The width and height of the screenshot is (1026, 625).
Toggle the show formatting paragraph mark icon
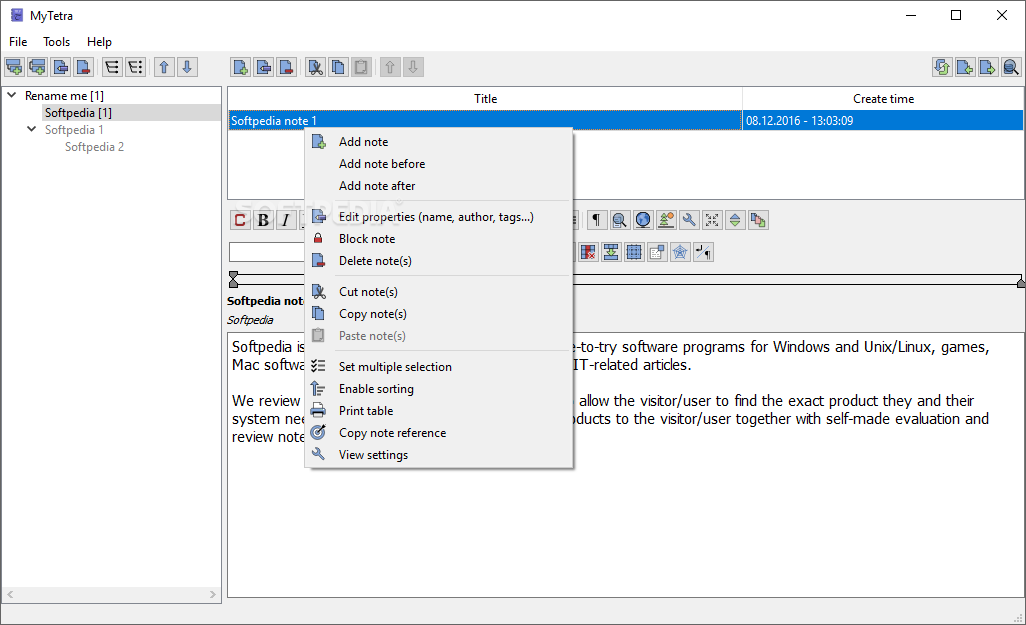coord(596,220)
